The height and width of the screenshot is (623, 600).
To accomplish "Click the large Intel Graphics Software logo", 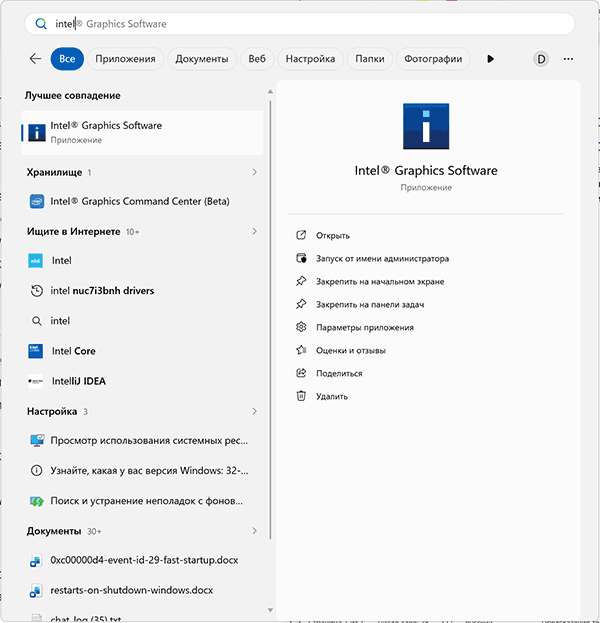I will (x=426, y=126).
